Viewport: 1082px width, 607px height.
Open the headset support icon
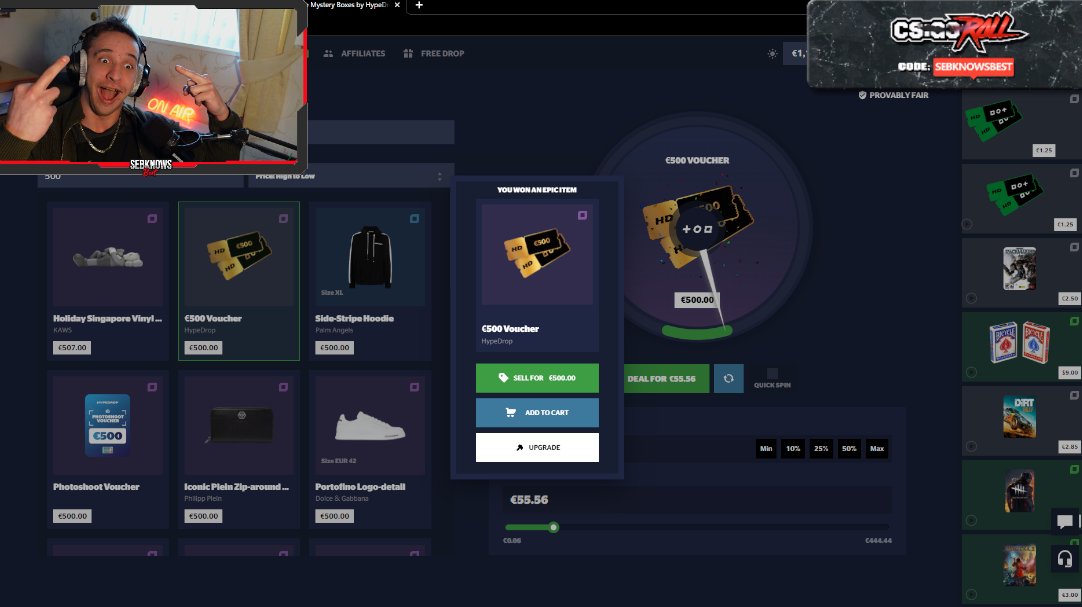(1065, 559)
